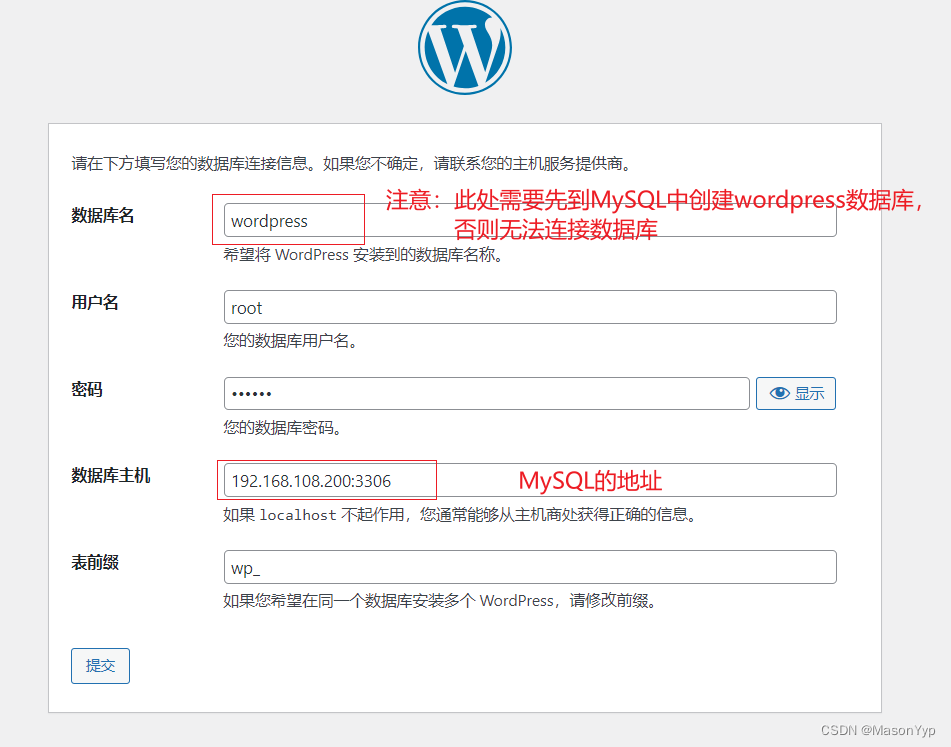
Task: Click the 数据库主机 label
Action: tap(110, 475)
